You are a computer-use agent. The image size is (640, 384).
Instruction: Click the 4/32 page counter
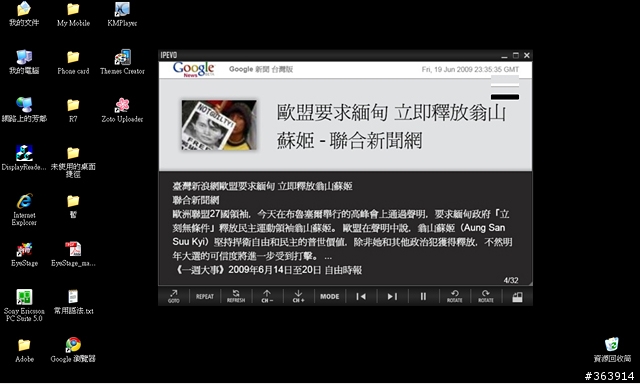tap(511, 280)
